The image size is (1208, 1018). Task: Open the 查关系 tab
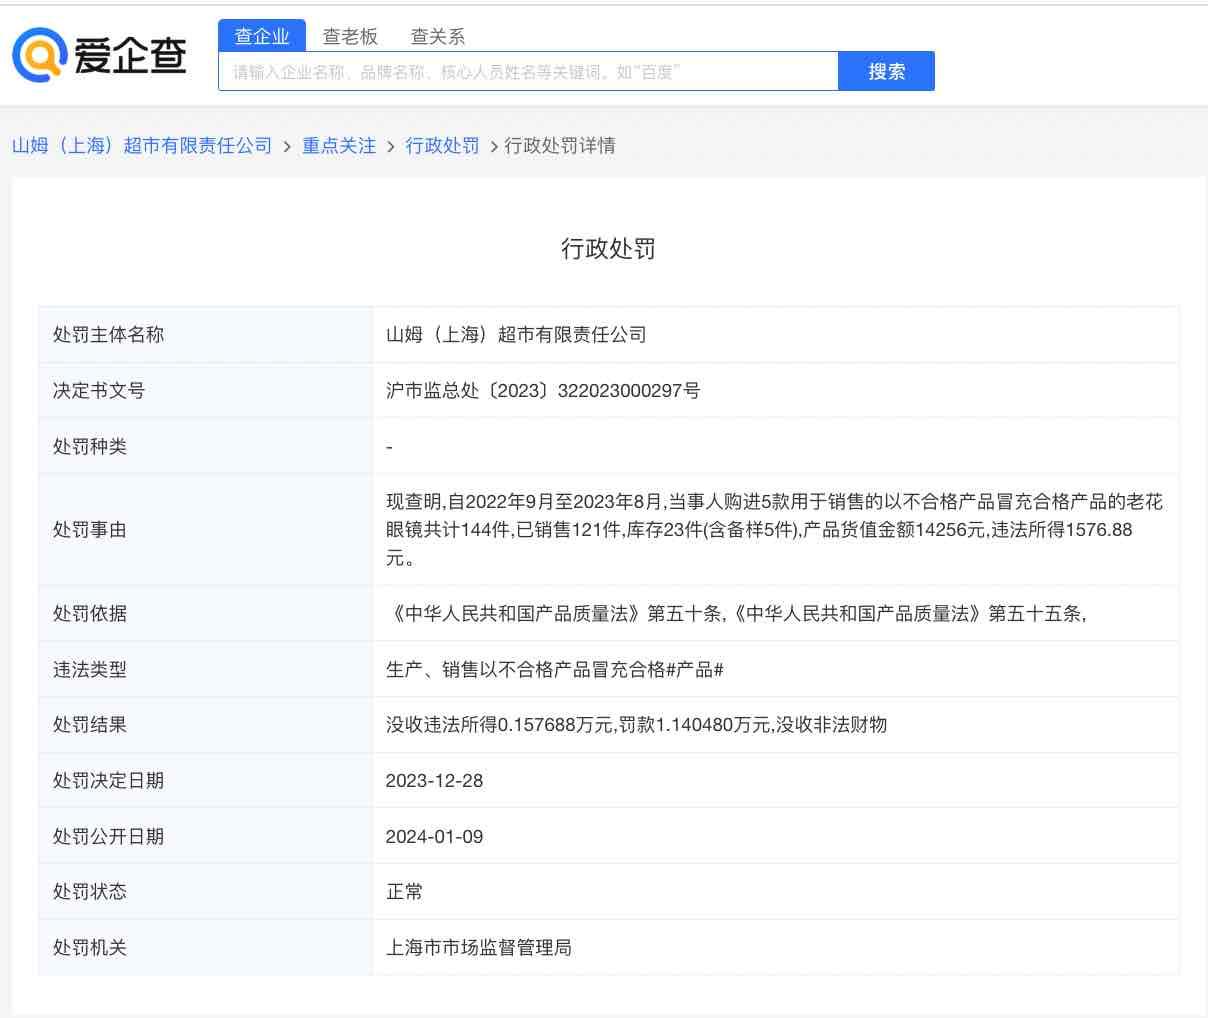(437, 36)
